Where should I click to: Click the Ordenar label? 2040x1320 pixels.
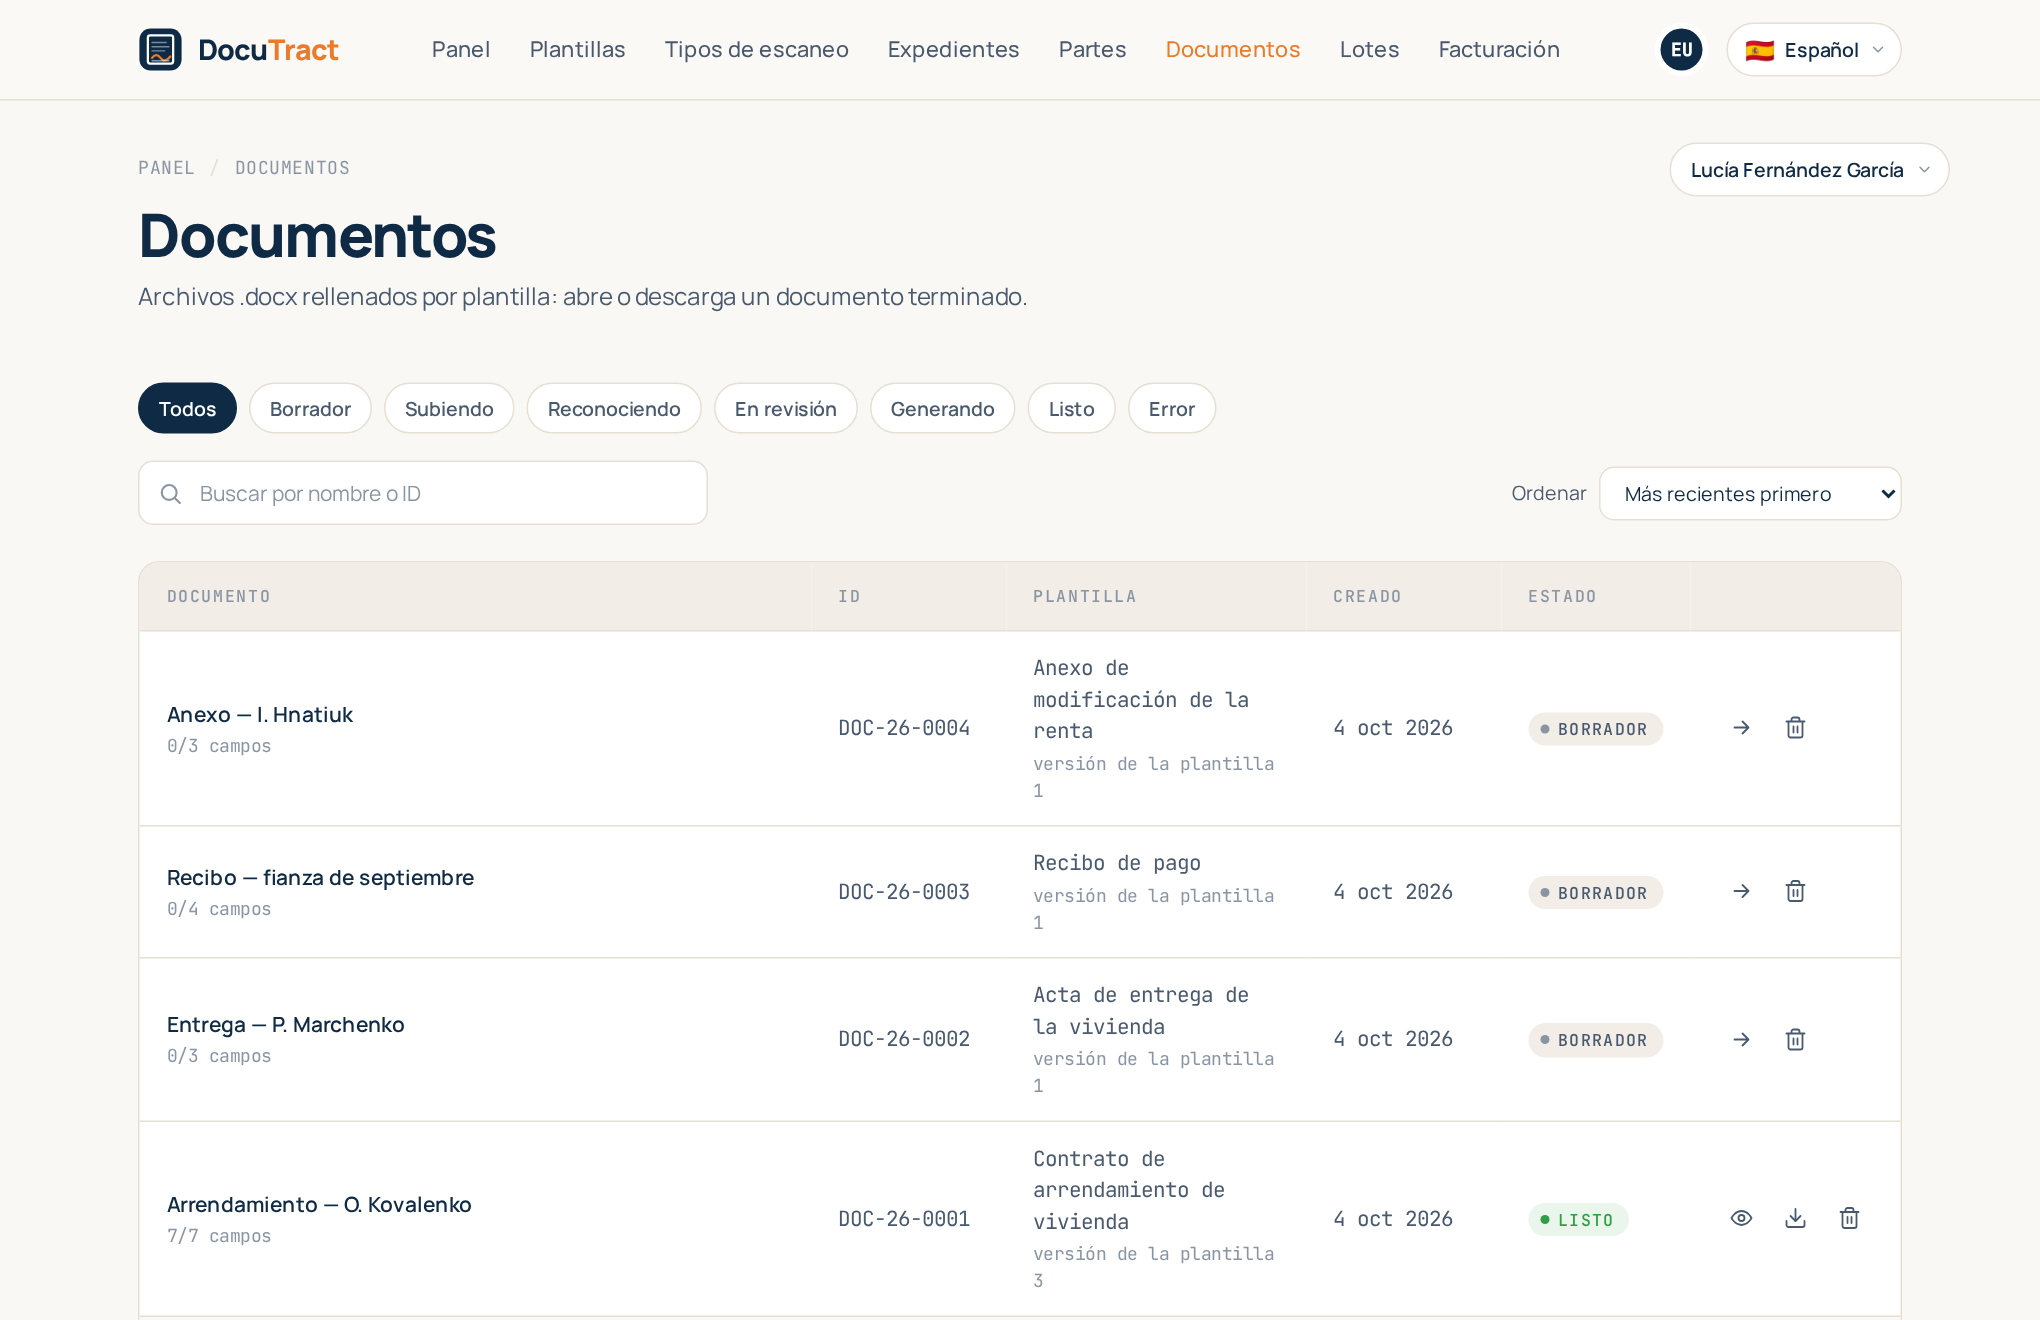(1548, 494)
